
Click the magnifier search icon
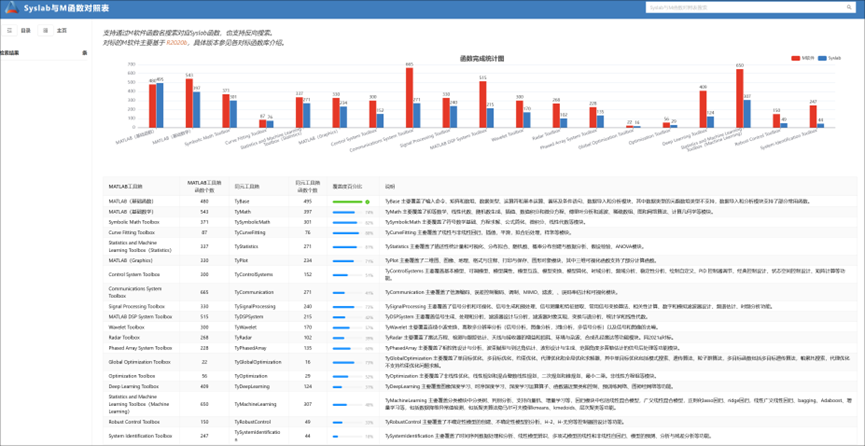(849, 8)
